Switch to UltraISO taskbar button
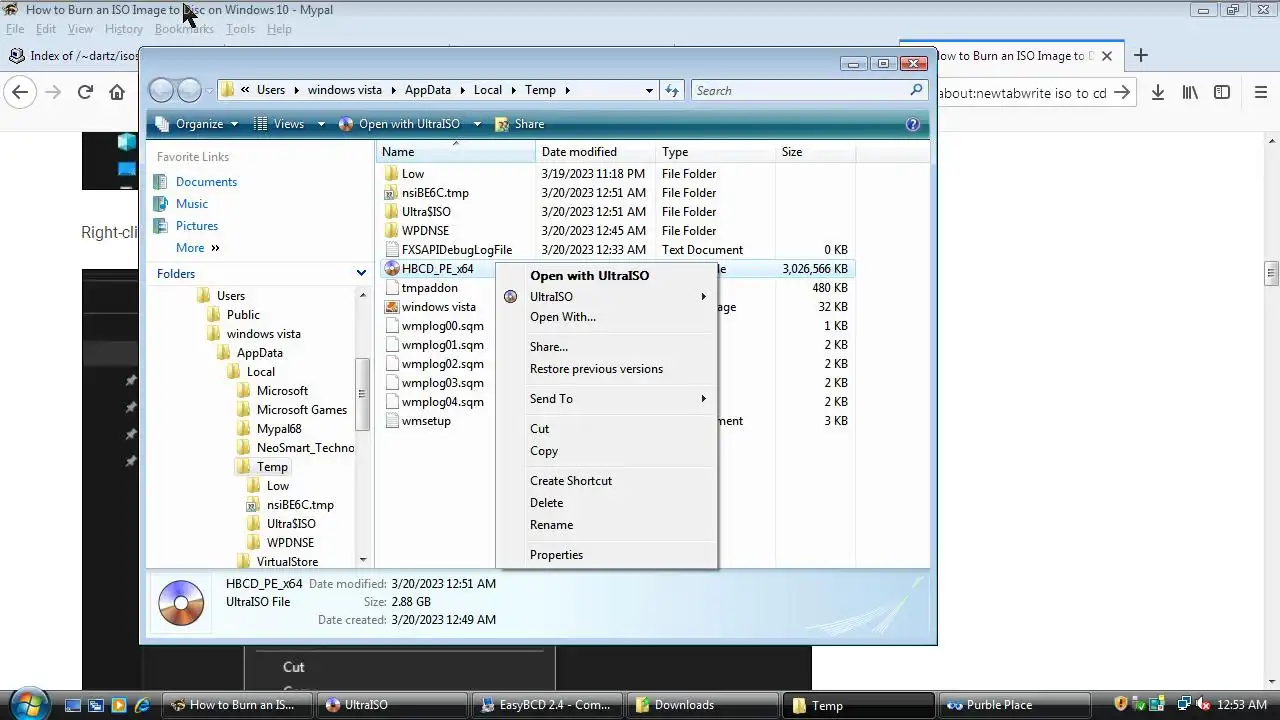 click(x=394, y=705)
